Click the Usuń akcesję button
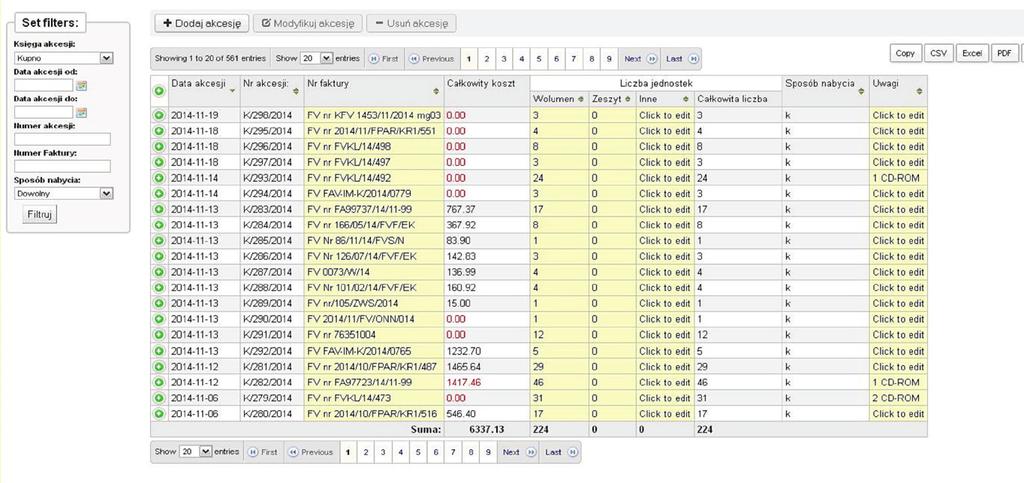Screen dimensions: 1024x483 click(x=411, y=23)
